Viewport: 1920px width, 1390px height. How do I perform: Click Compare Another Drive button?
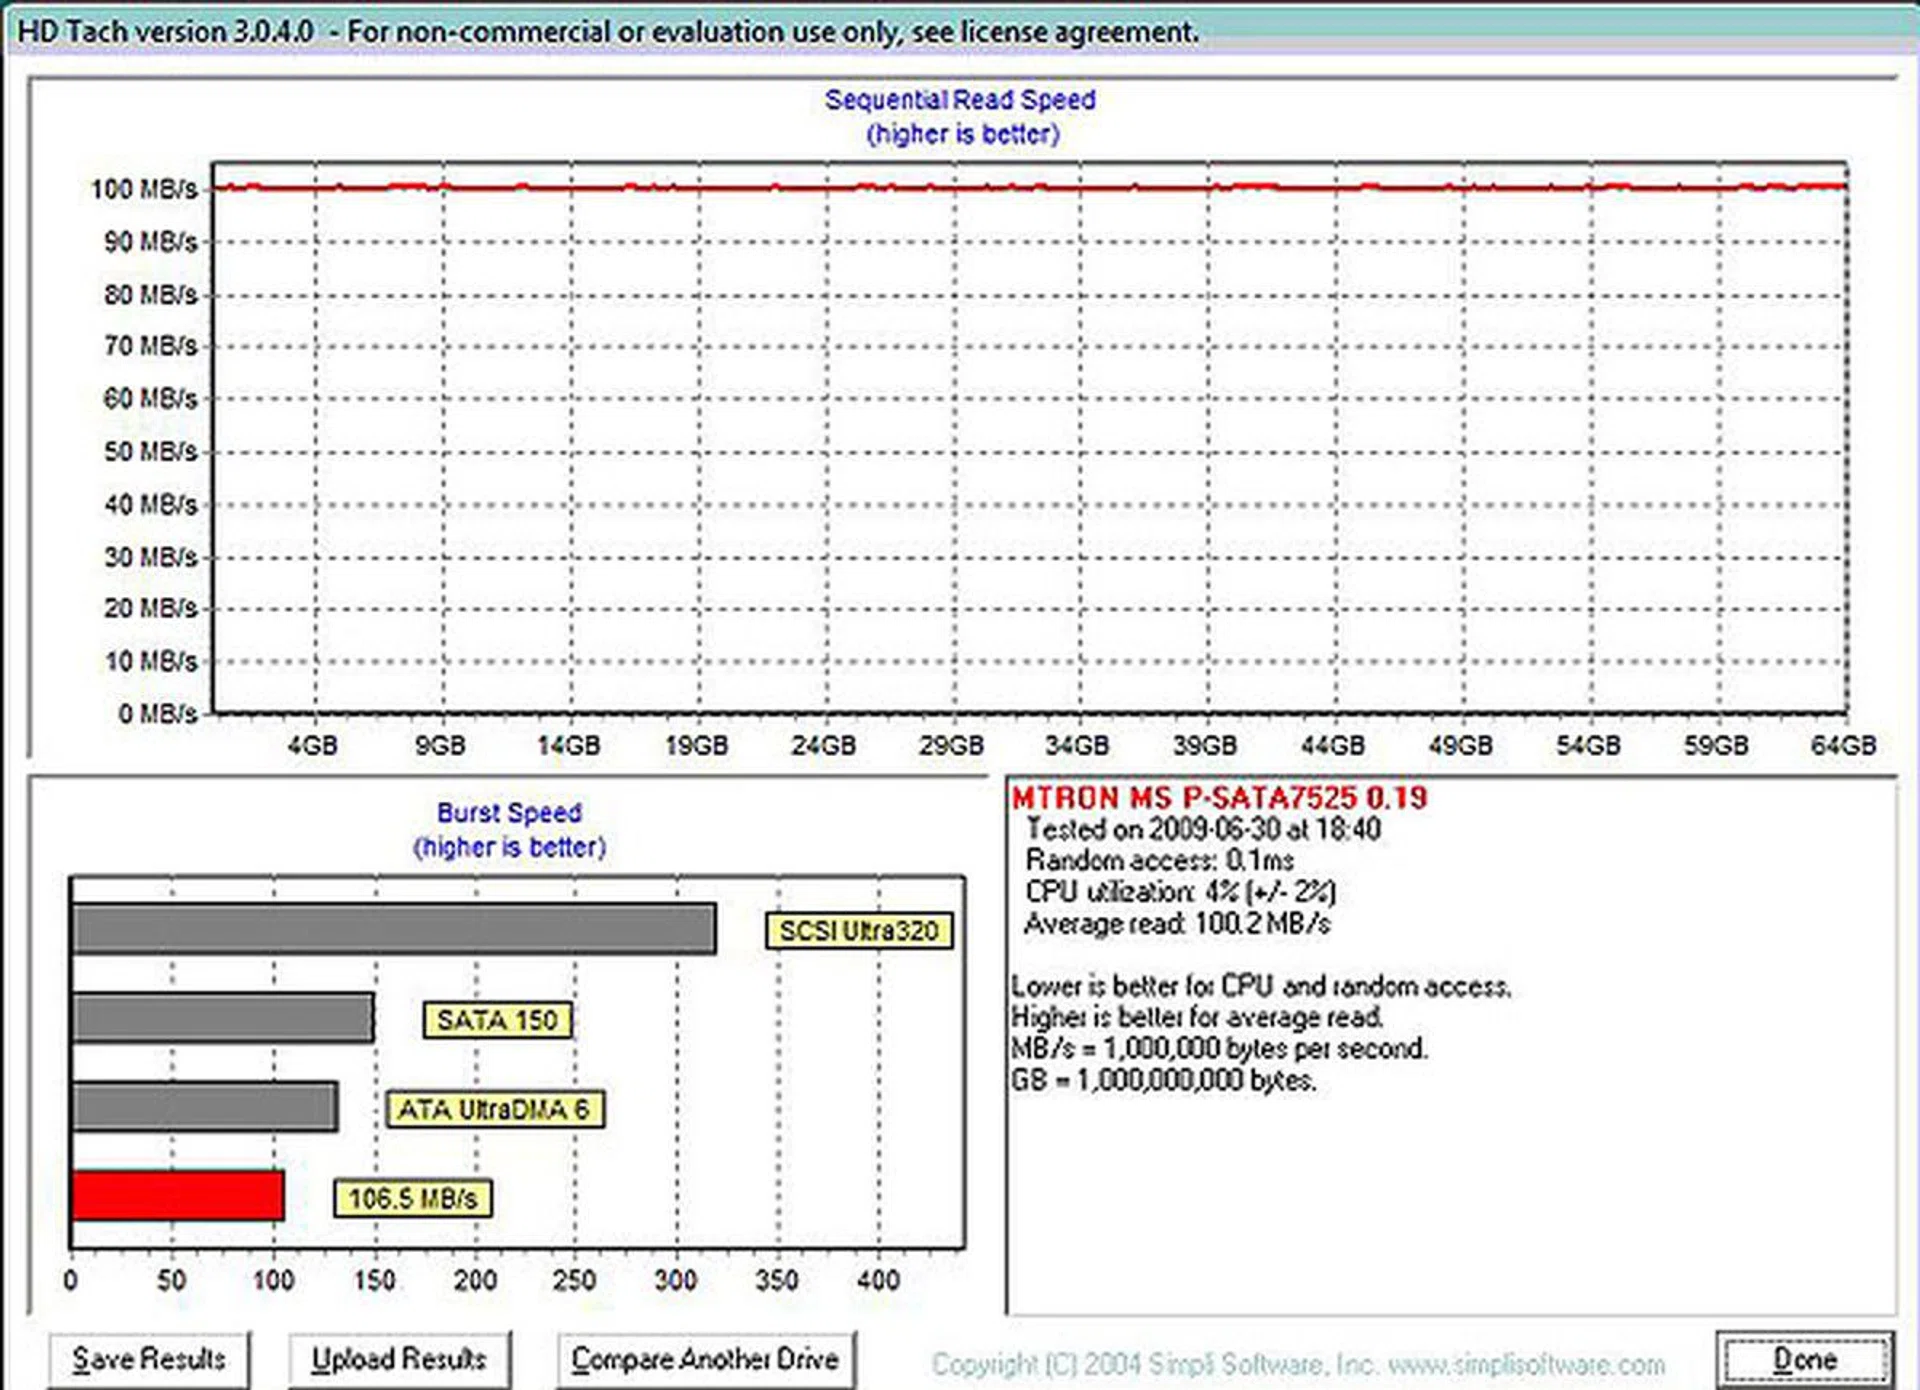click(705, 1360)
